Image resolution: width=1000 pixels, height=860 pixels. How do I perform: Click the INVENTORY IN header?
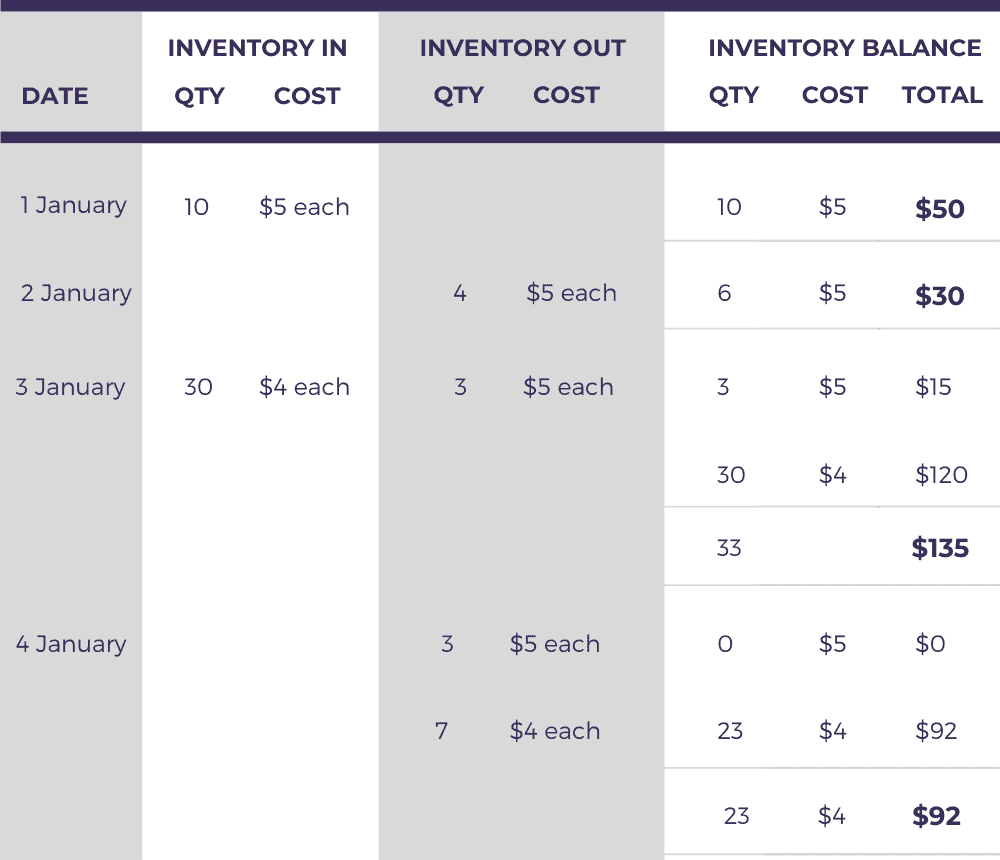click(257, 48)
